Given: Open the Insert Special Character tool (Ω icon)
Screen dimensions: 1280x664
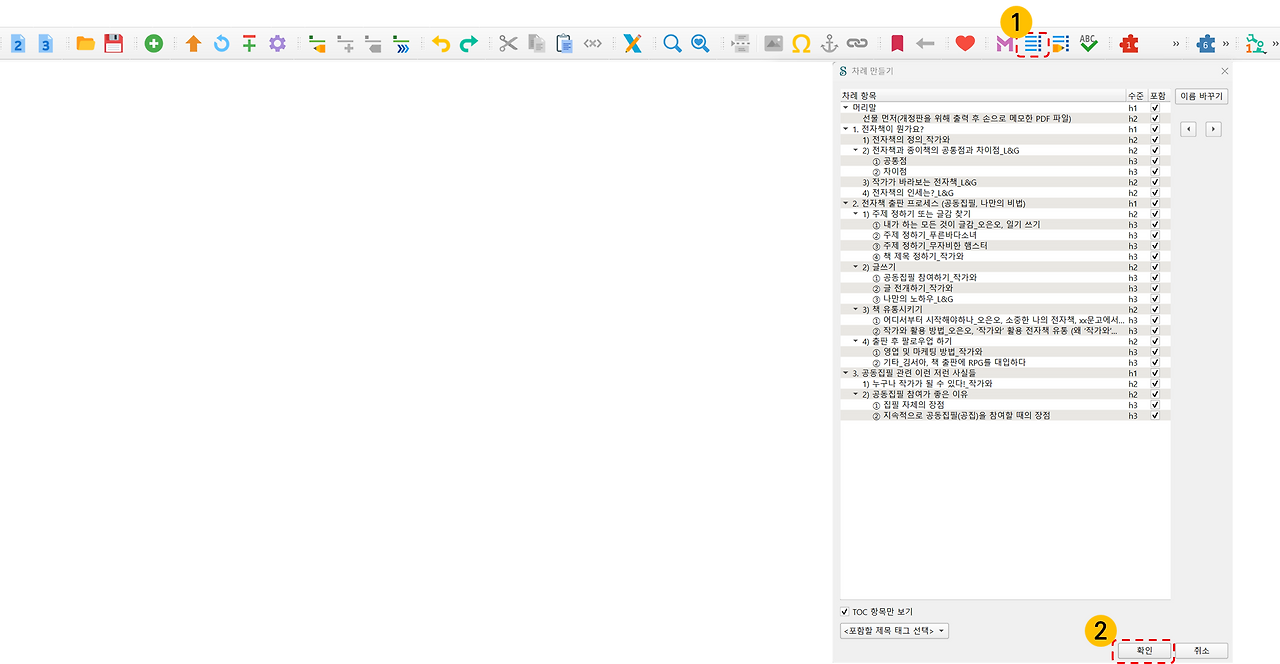Looking at the screenshot, I should [800, 43].
